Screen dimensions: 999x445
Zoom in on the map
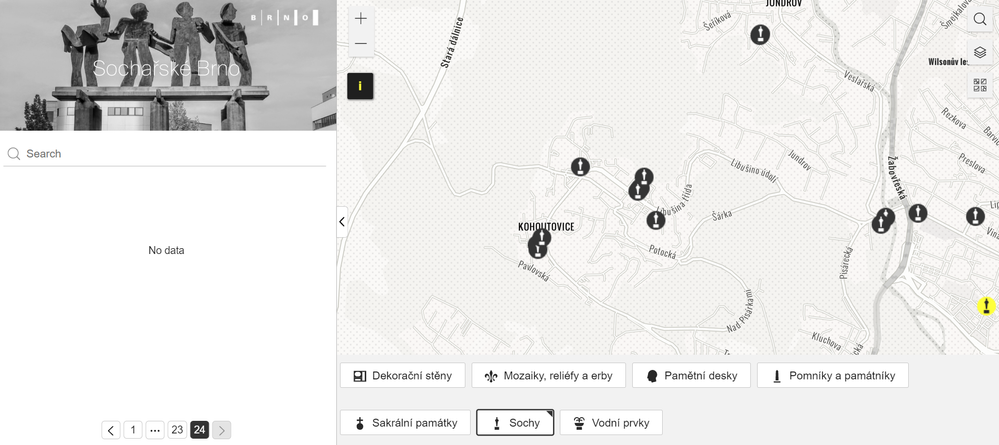tap(360, 18)
